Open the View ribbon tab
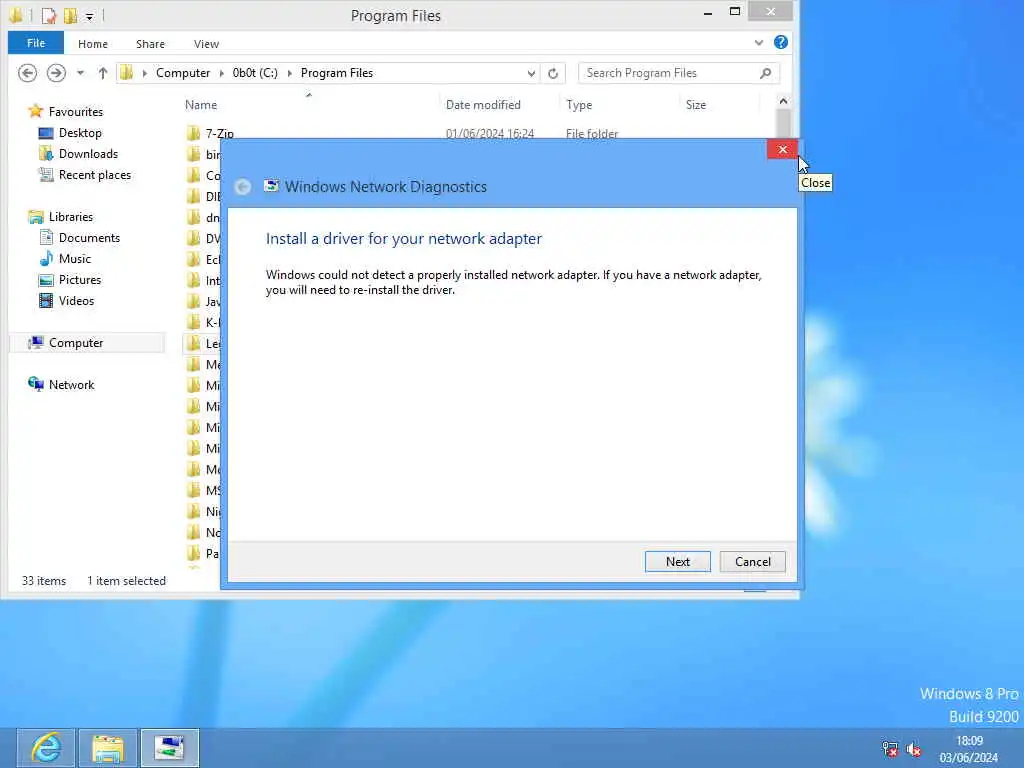 [x=206, y=44]
